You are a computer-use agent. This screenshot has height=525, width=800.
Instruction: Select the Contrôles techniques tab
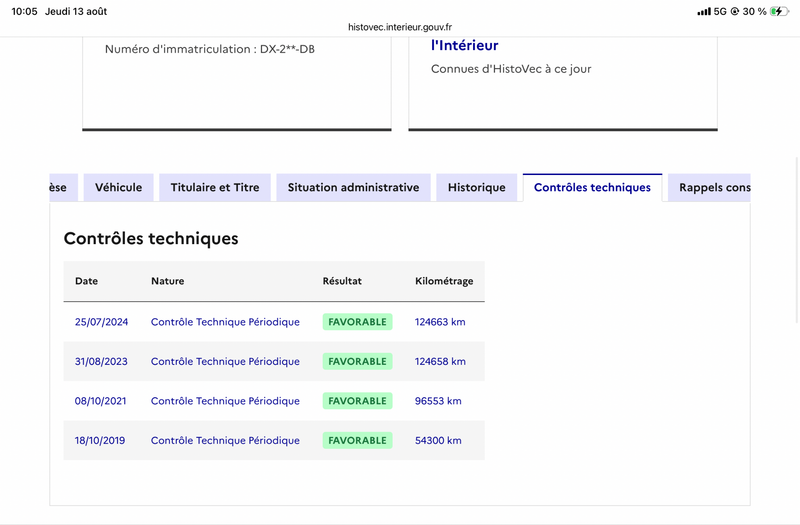tap(592, 187)
